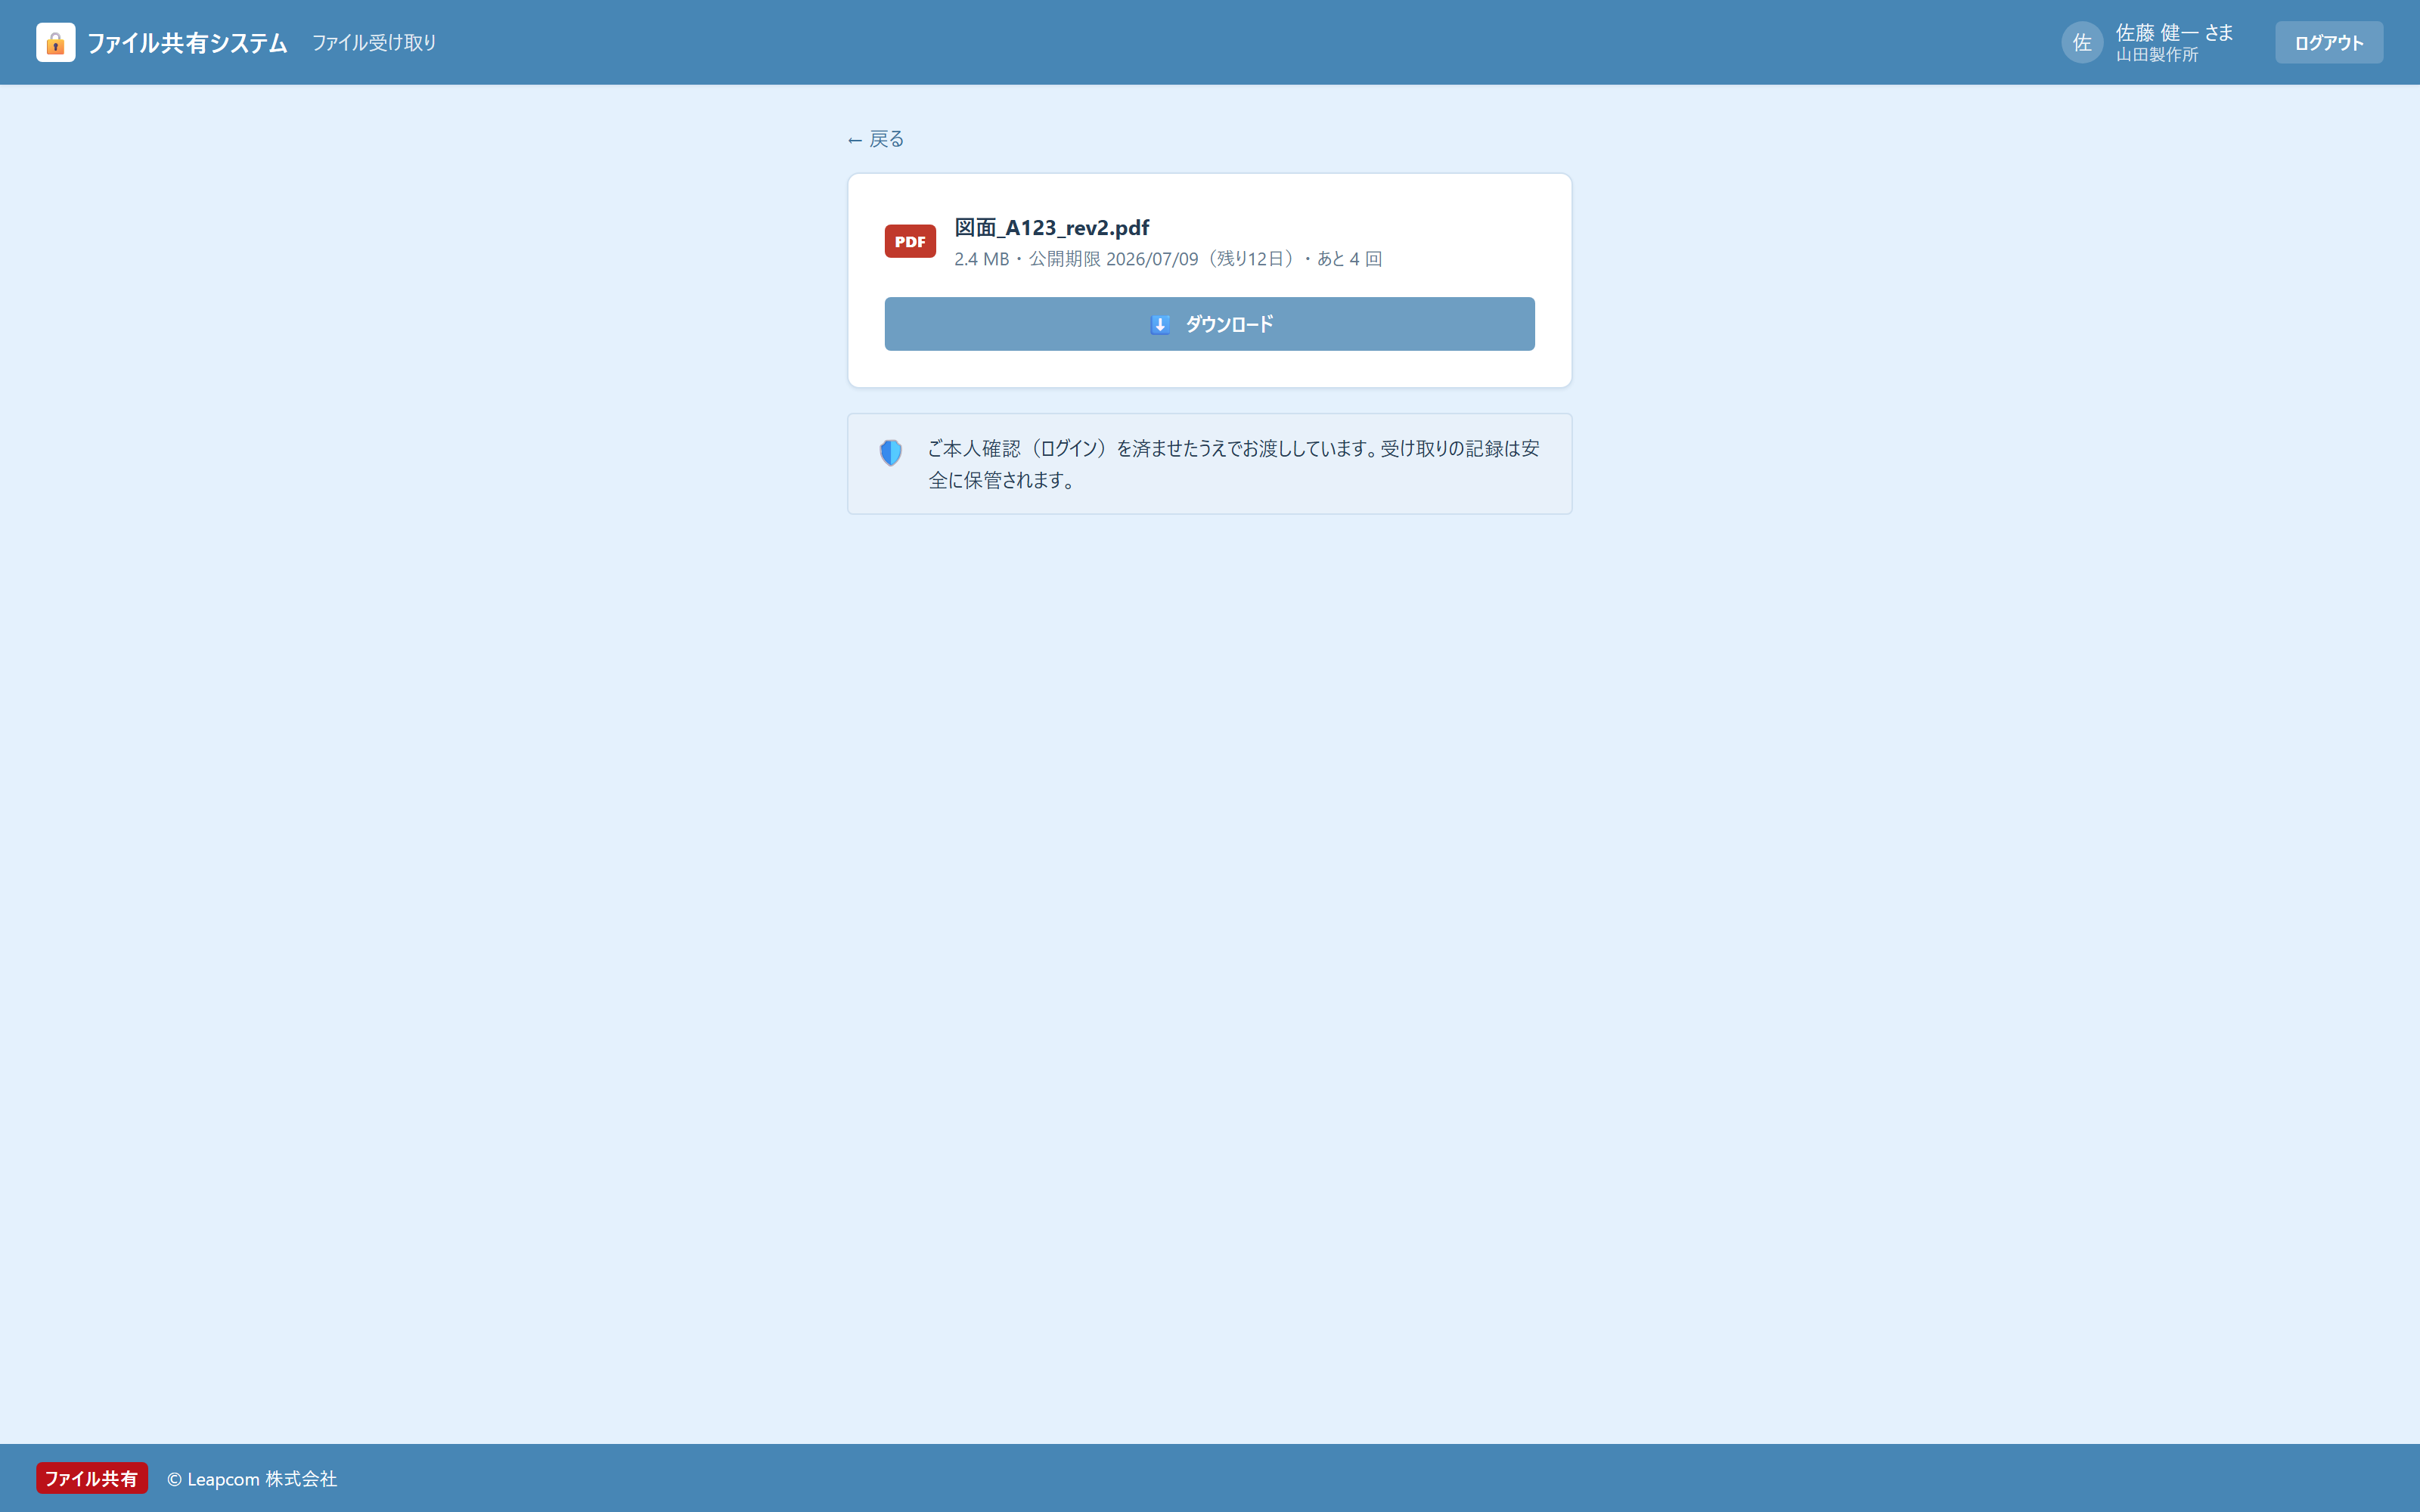Click the download arrow icon on button

coord(1160,324)
